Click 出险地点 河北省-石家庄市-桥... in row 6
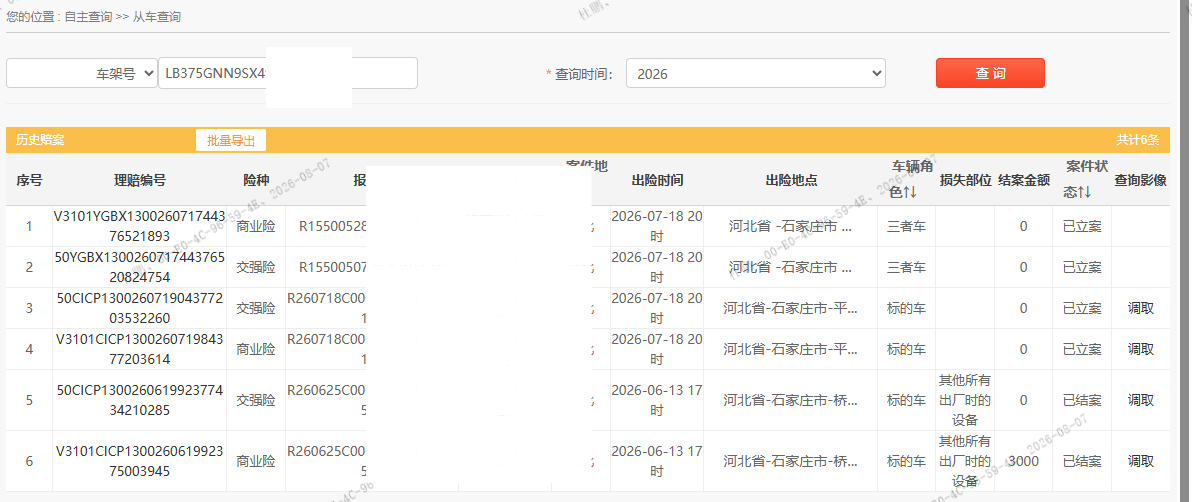This screenshot has width=1192, height=502. 791,461
